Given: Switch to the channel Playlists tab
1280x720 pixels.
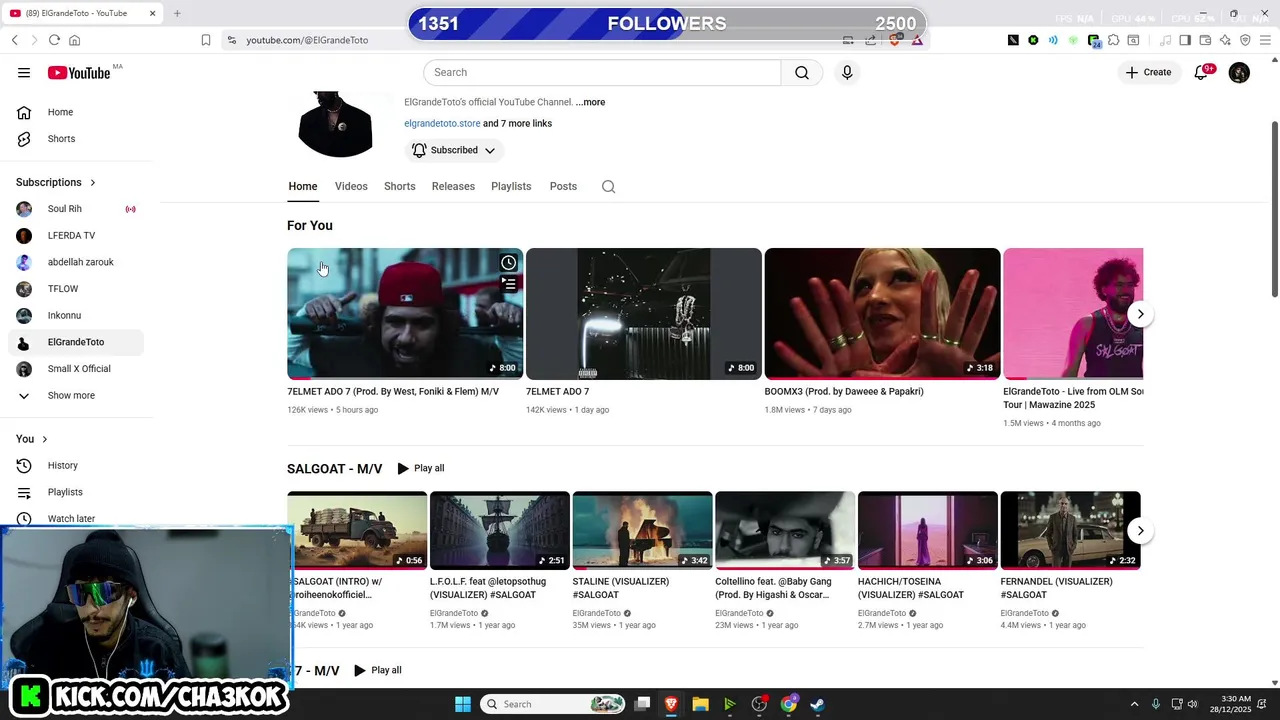Looking at the screenshot, I should (511, 186).
